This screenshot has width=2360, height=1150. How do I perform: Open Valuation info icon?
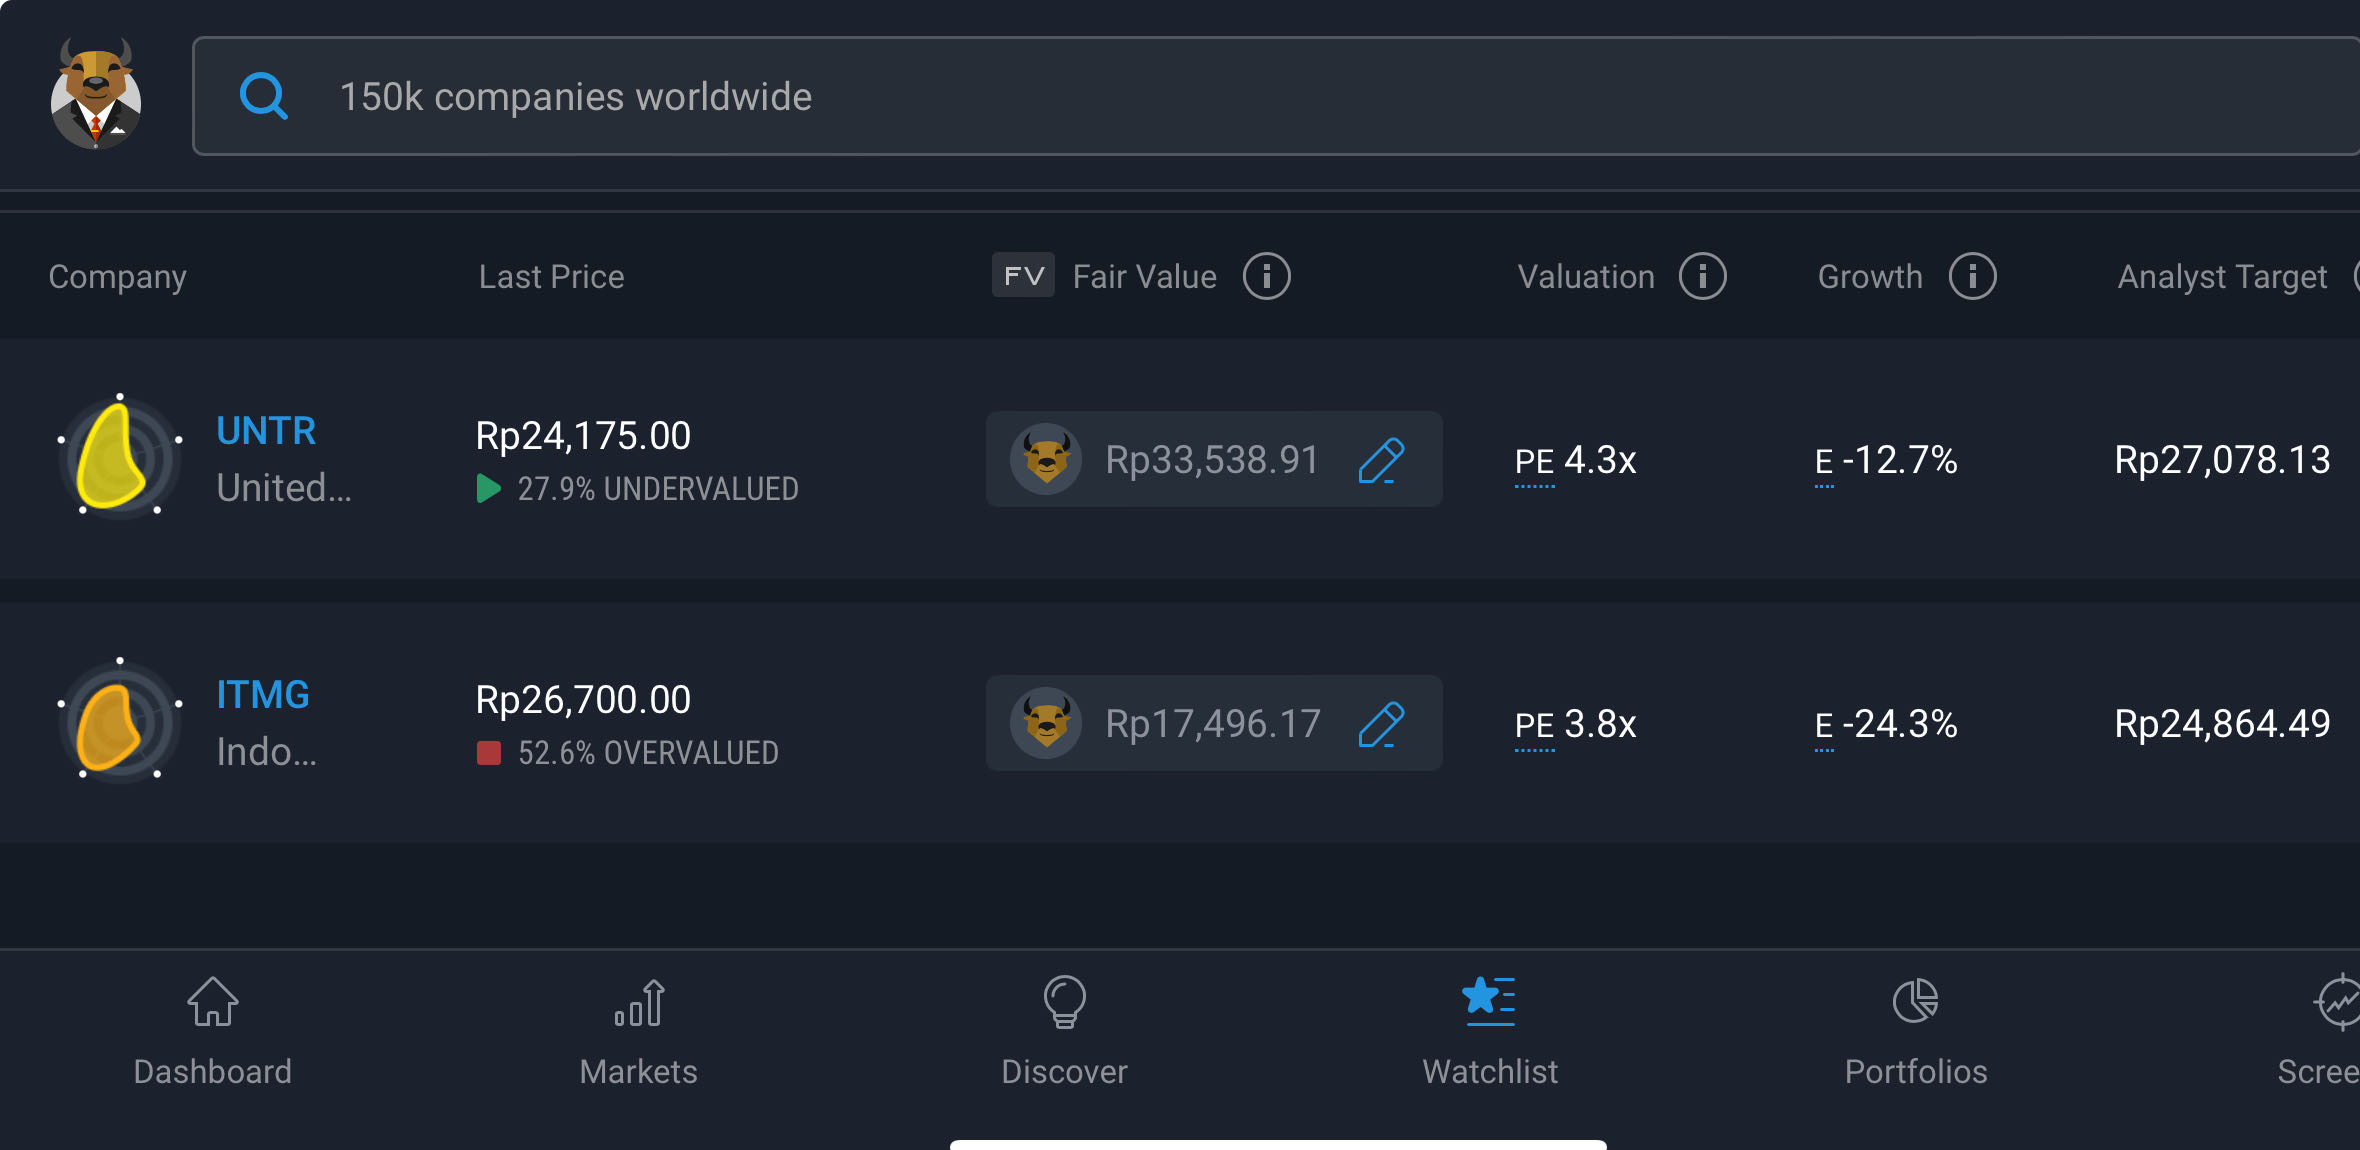click(x=1702, y=276)
